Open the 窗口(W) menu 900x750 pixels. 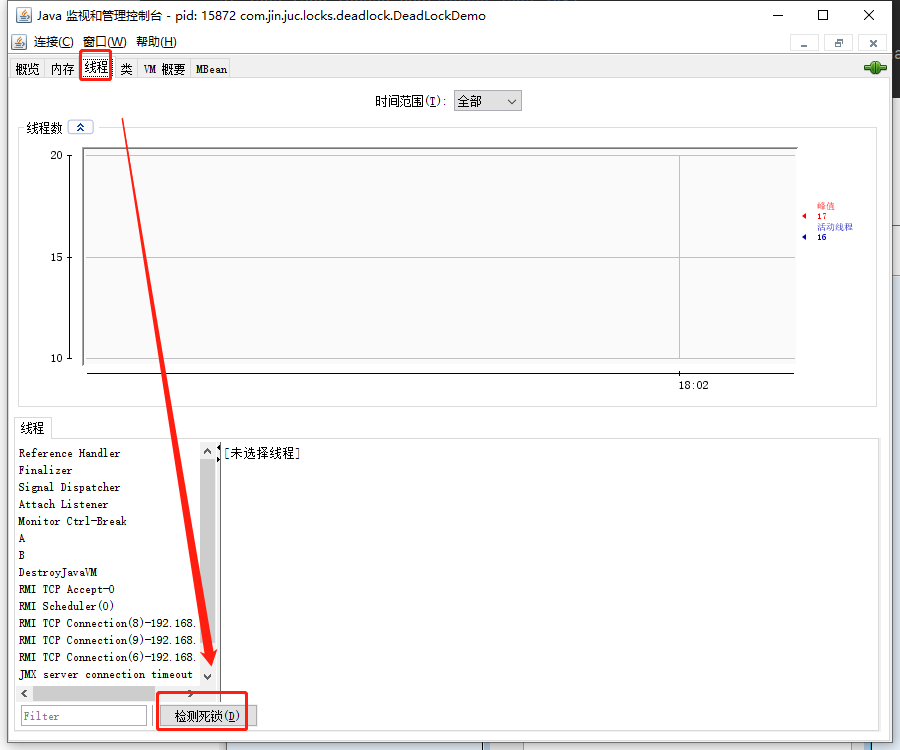click(x=104, y=42)
